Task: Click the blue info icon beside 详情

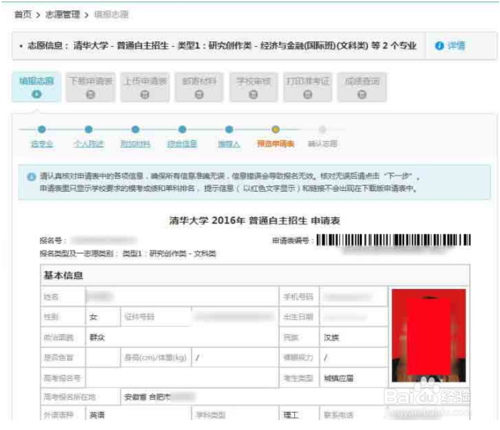Action: (x=439, y=46)
